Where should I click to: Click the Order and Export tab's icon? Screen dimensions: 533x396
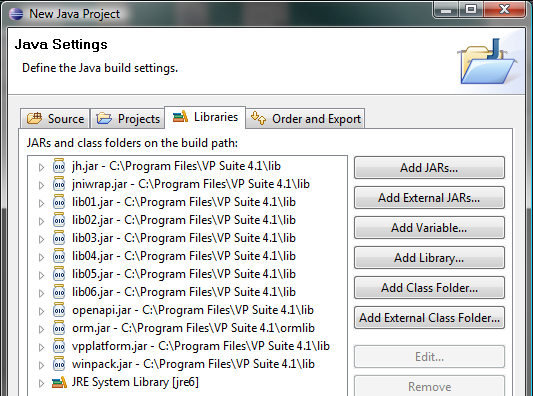[258, 118]
